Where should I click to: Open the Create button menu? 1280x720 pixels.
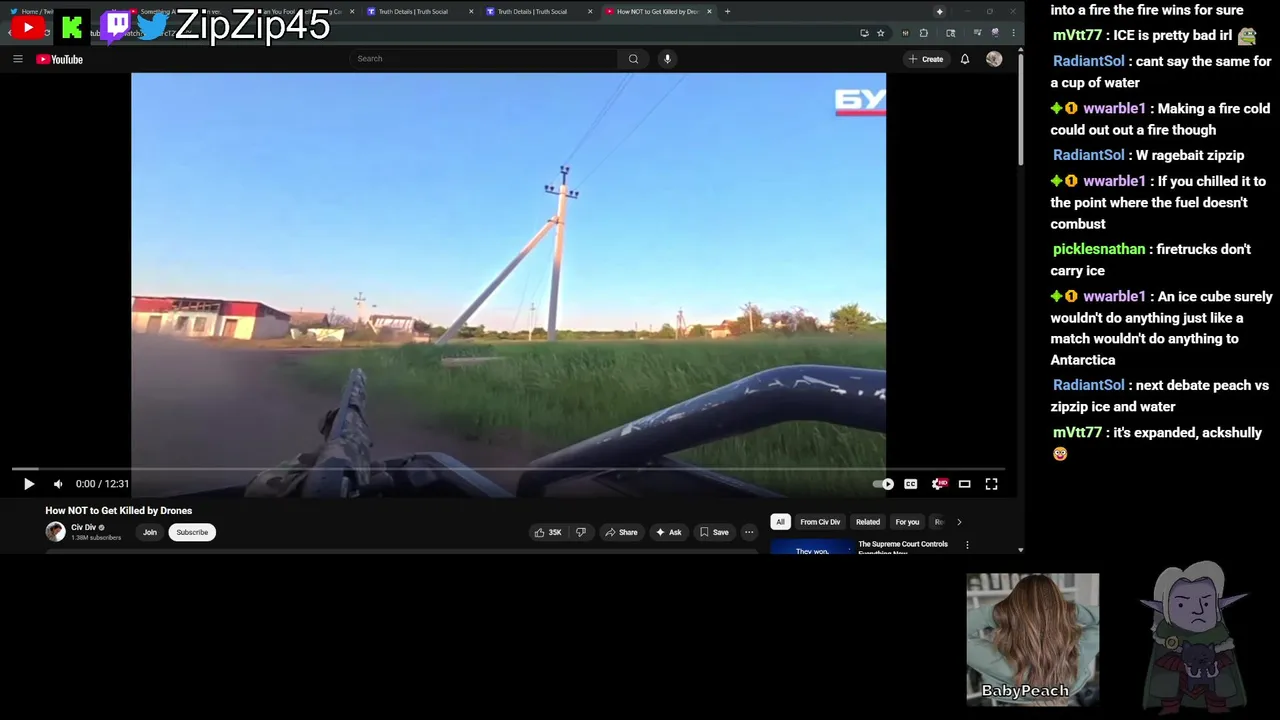[x=925, y=59]
